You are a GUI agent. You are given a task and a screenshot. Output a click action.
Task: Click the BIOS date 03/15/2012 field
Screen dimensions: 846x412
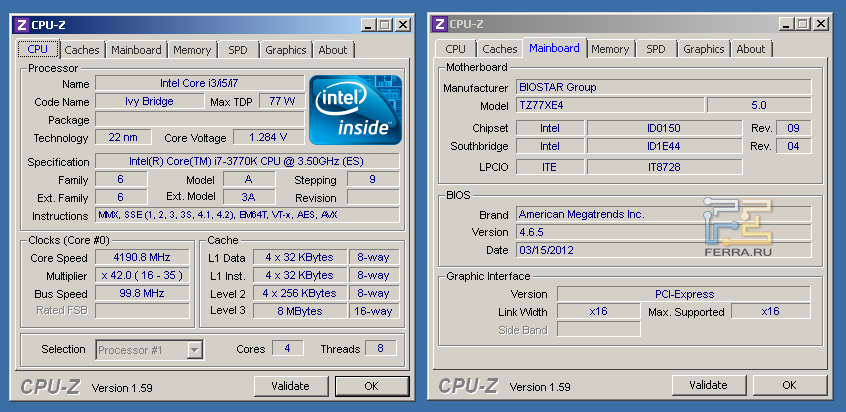[664, 250]
